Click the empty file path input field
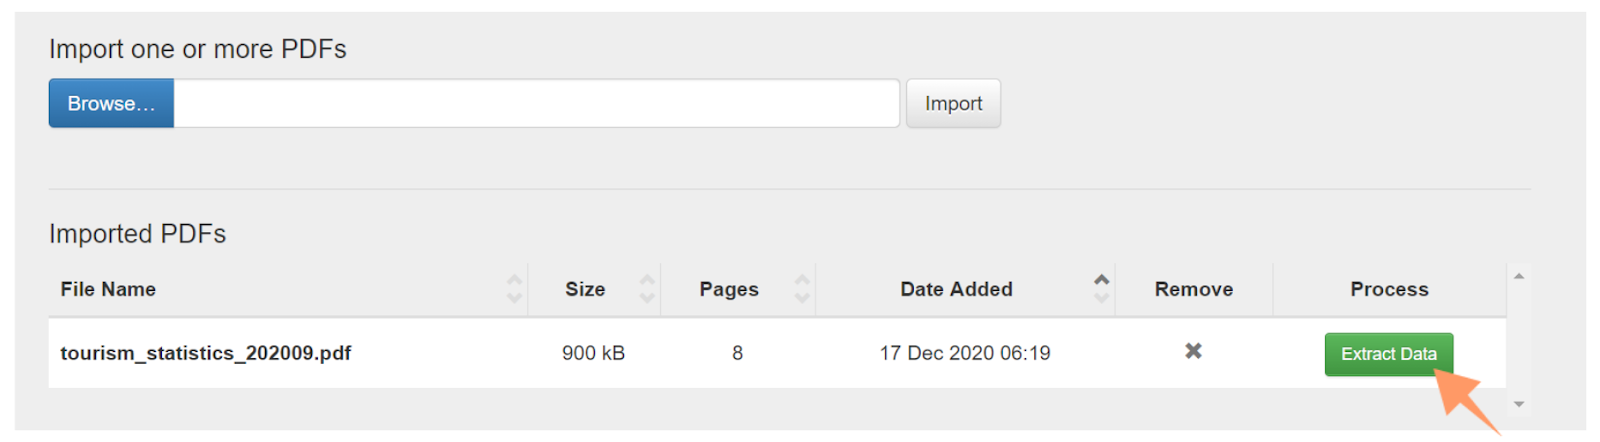The height and width of the screenshot is (442, 1600). 536,103
